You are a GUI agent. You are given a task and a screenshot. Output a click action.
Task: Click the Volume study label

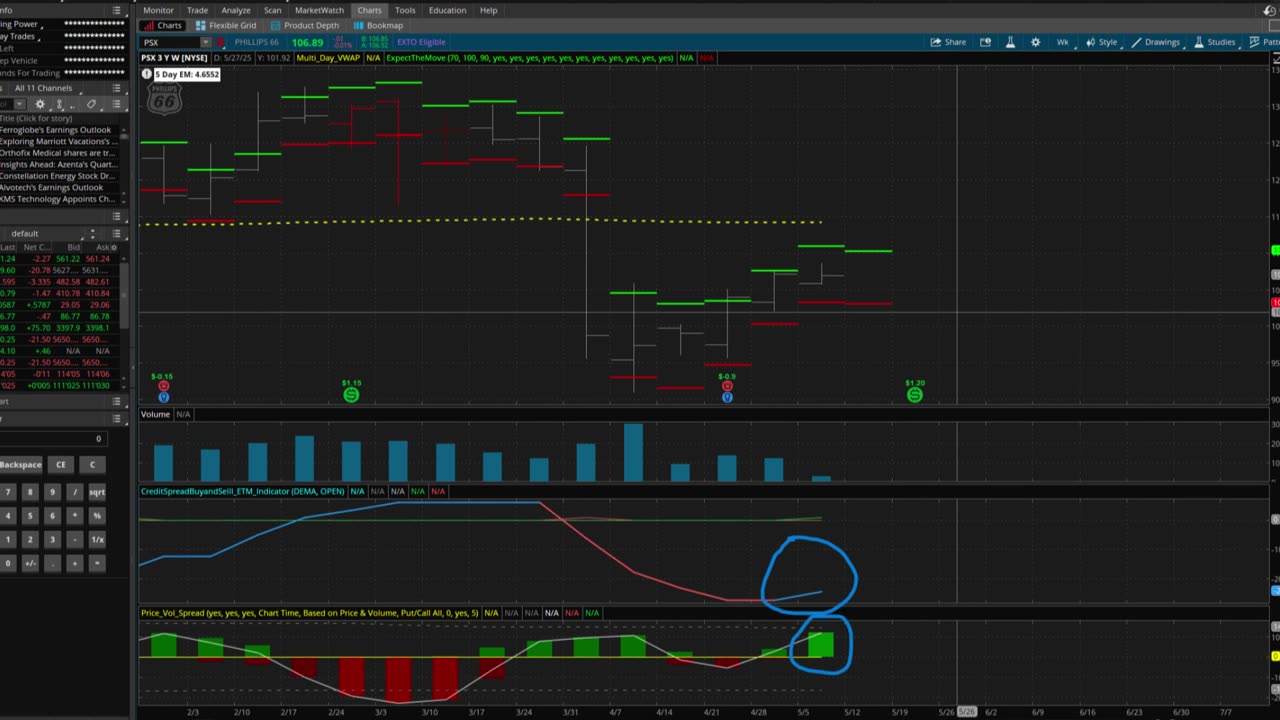point(155,414)
